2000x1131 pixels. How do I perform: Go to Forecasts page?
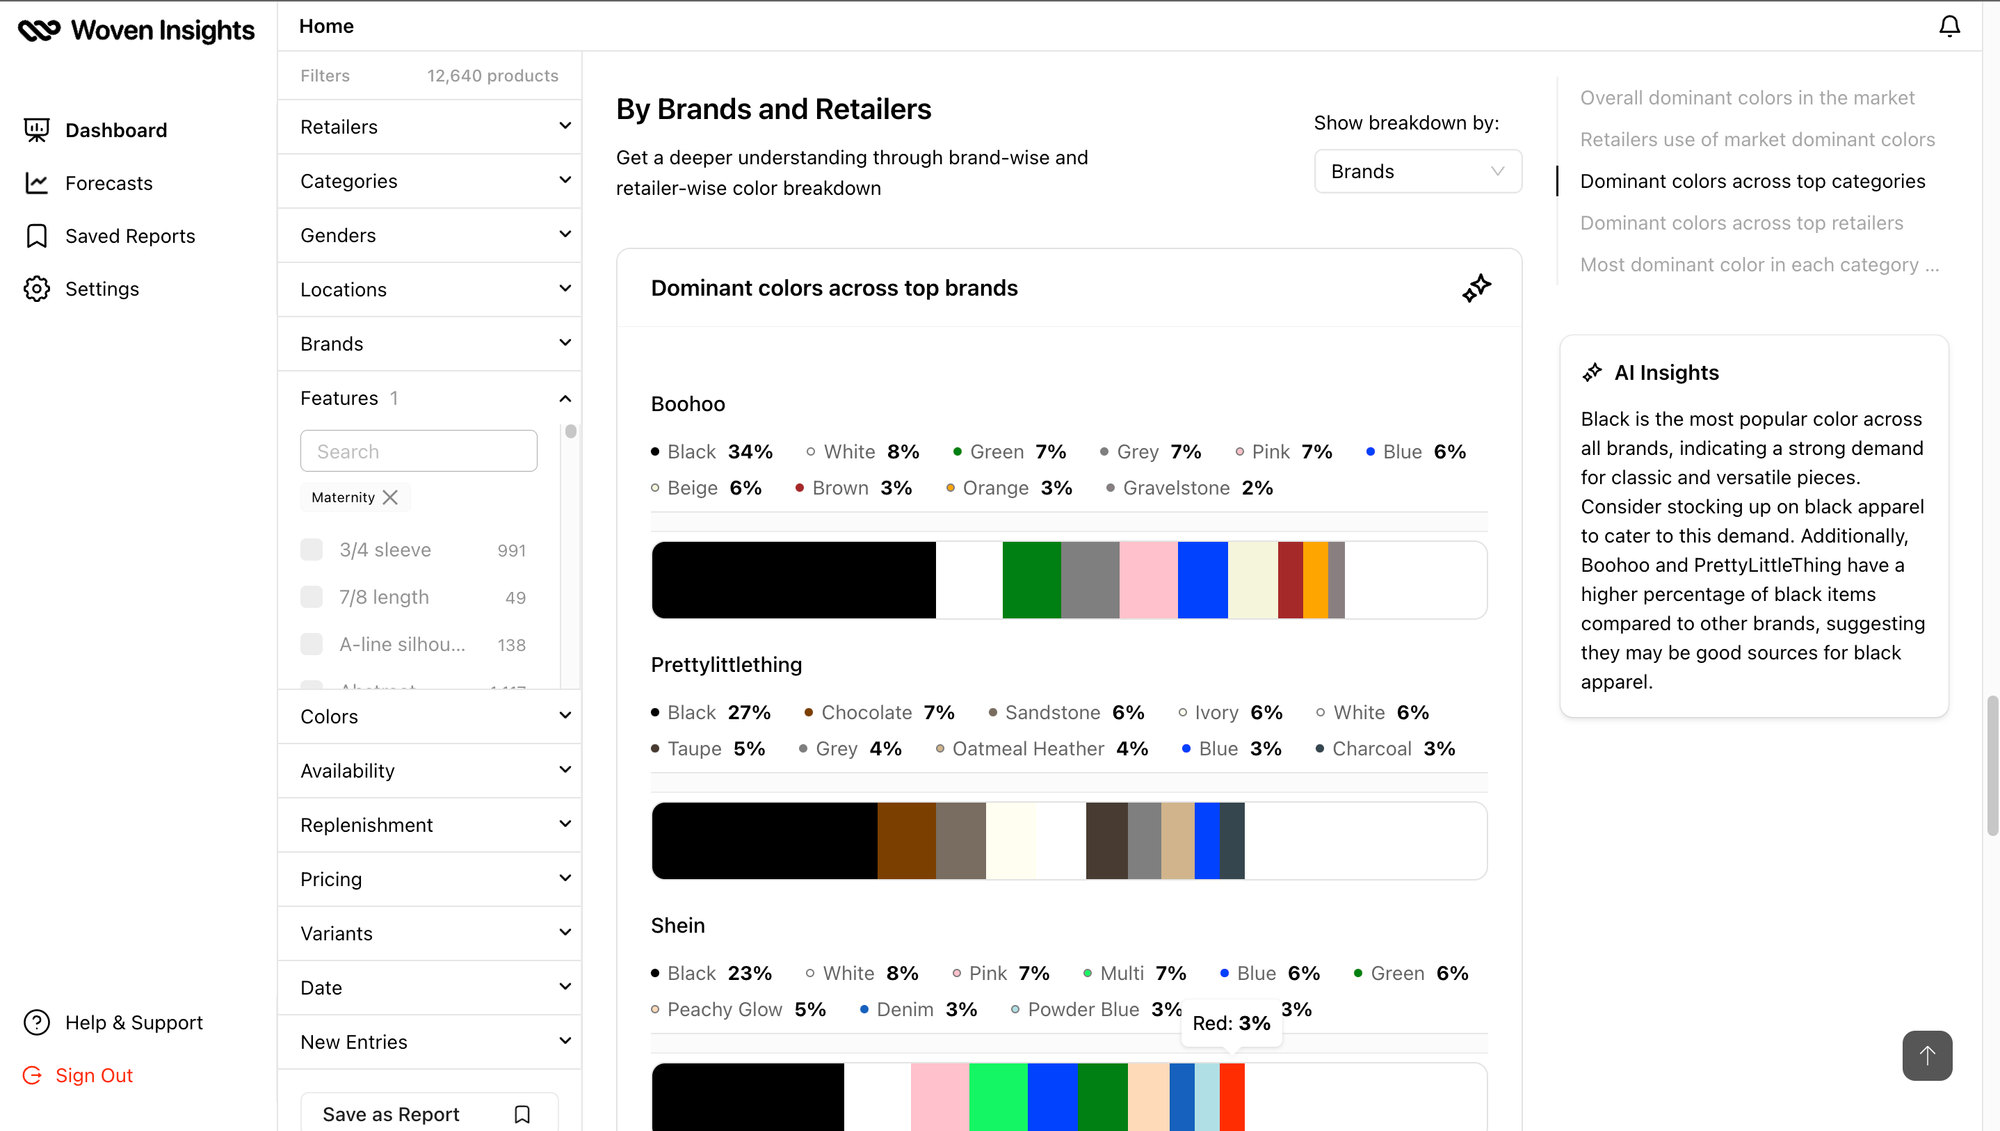pyautogui.click(x=109, y=183)
